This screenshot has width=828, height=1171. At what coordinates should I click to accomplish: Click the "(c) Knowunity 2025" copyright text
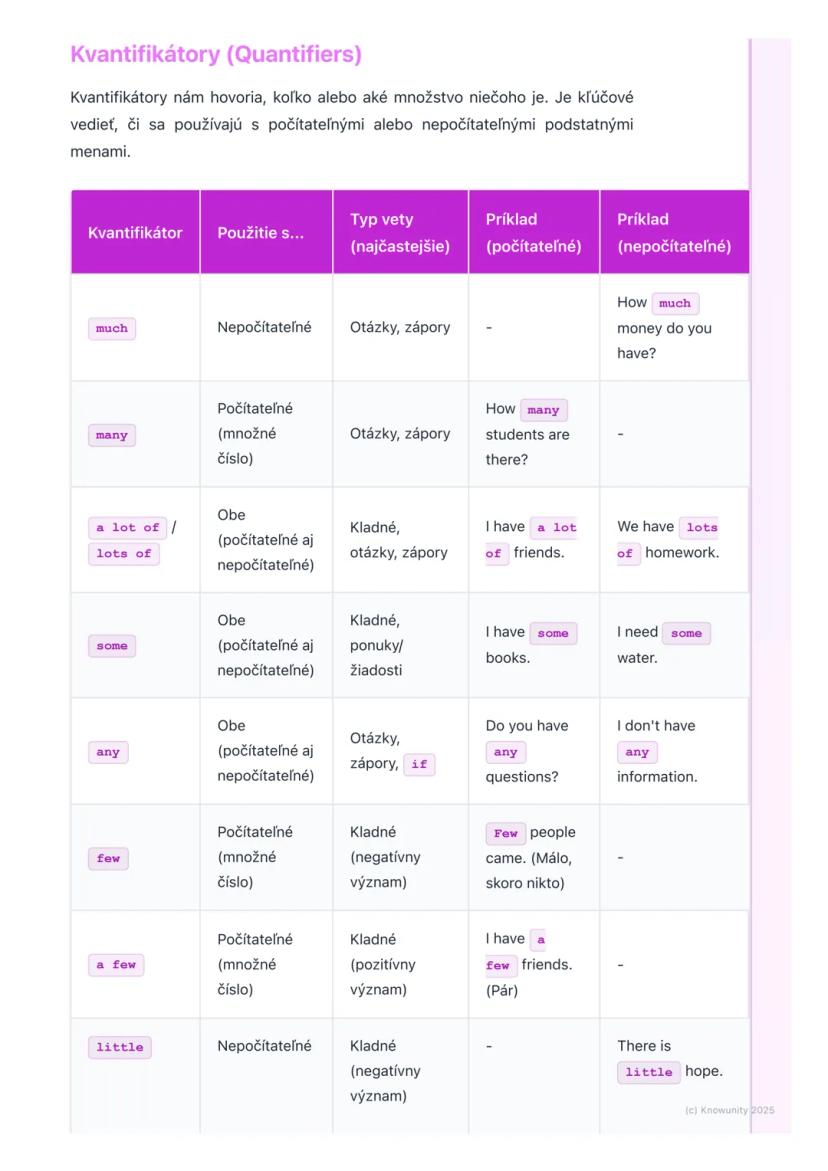730,1110
